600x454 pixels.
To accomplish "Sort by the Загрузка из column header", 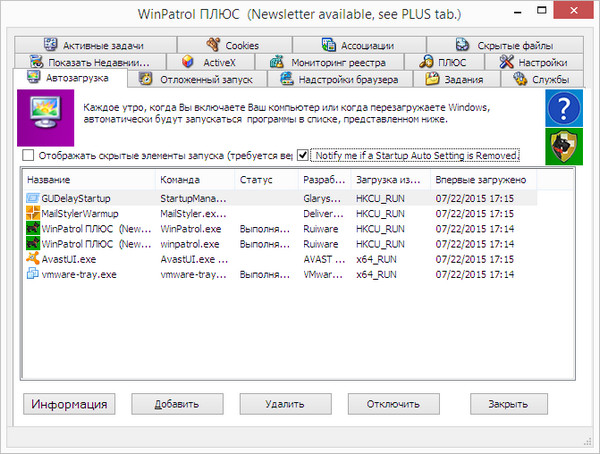I will tap(391, 180).
